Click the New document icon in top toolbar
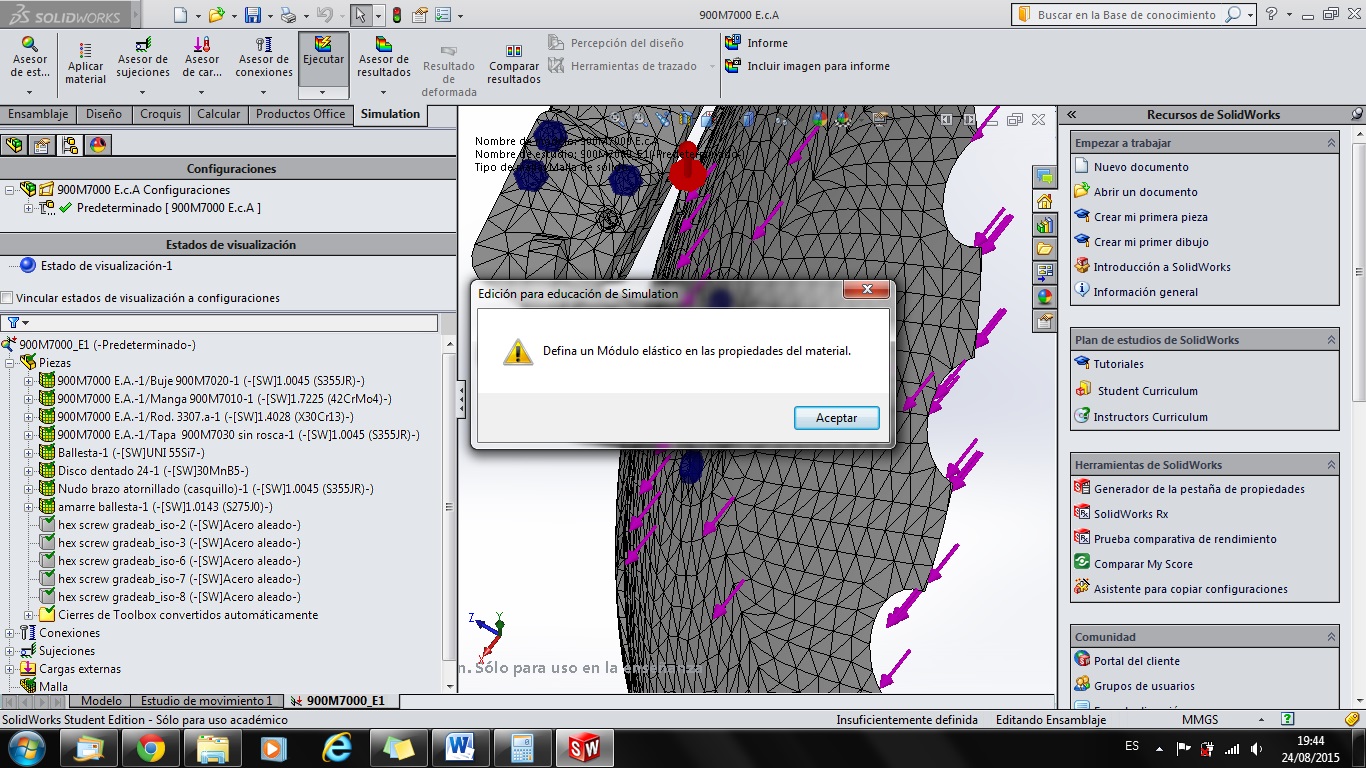This screenshot has width=1366, height=768. click(180, 15)
